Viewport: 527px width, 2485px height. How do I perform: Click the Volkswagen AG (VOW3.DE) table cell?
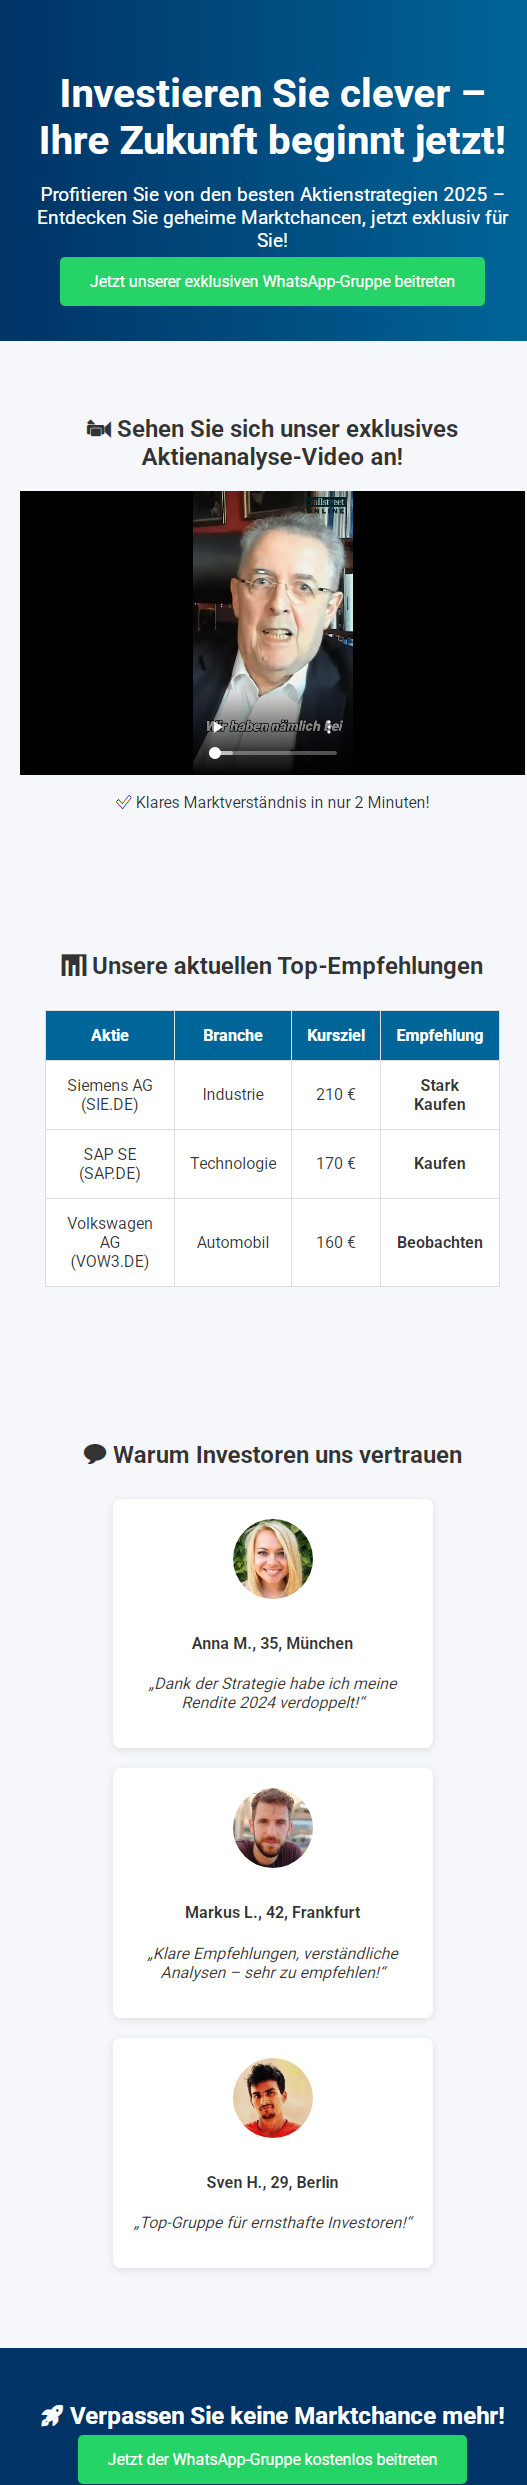(x=110, y=1242)
